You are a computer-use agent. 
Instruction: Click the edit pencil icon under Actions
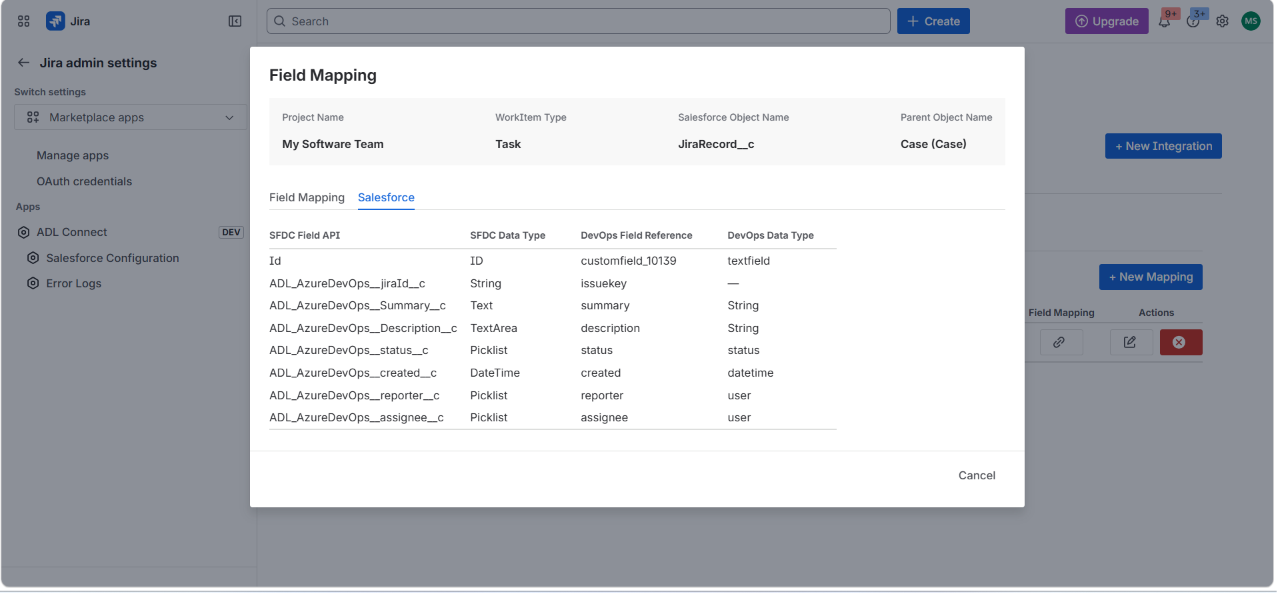pyautogui.click(x=1130, y=342)
